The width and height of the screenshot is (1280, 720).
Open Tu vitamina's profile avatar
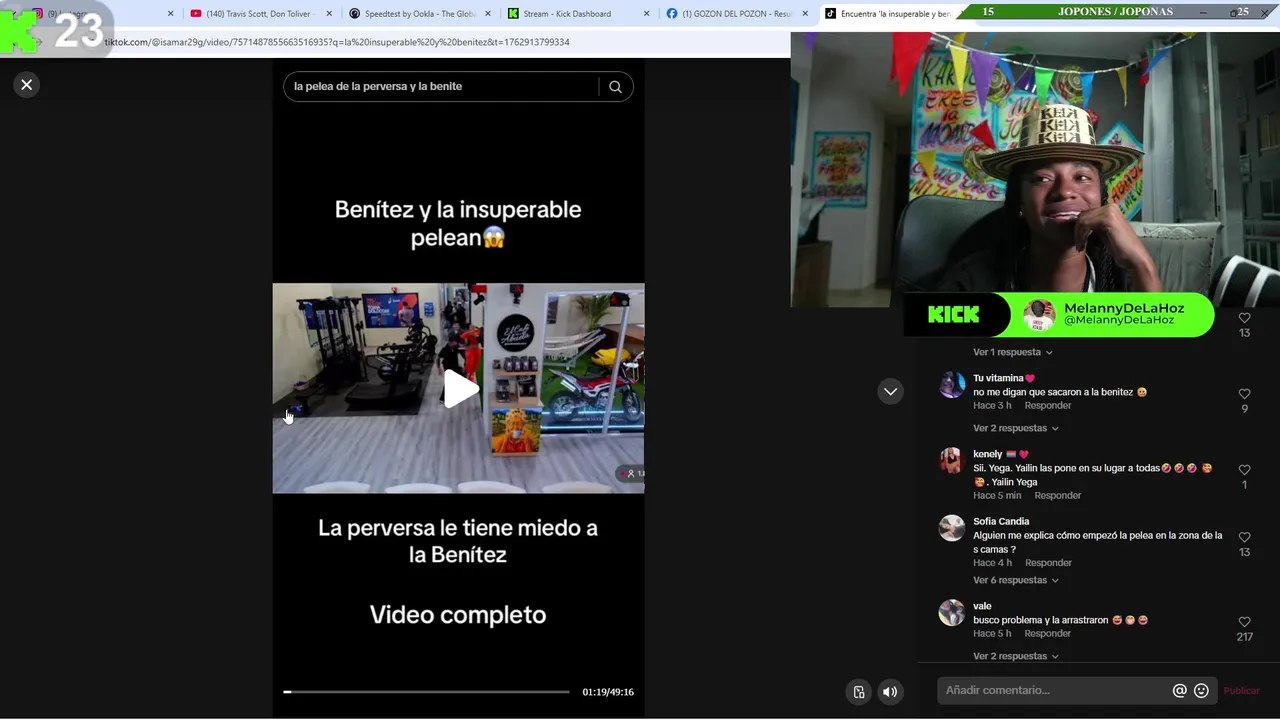952,385
